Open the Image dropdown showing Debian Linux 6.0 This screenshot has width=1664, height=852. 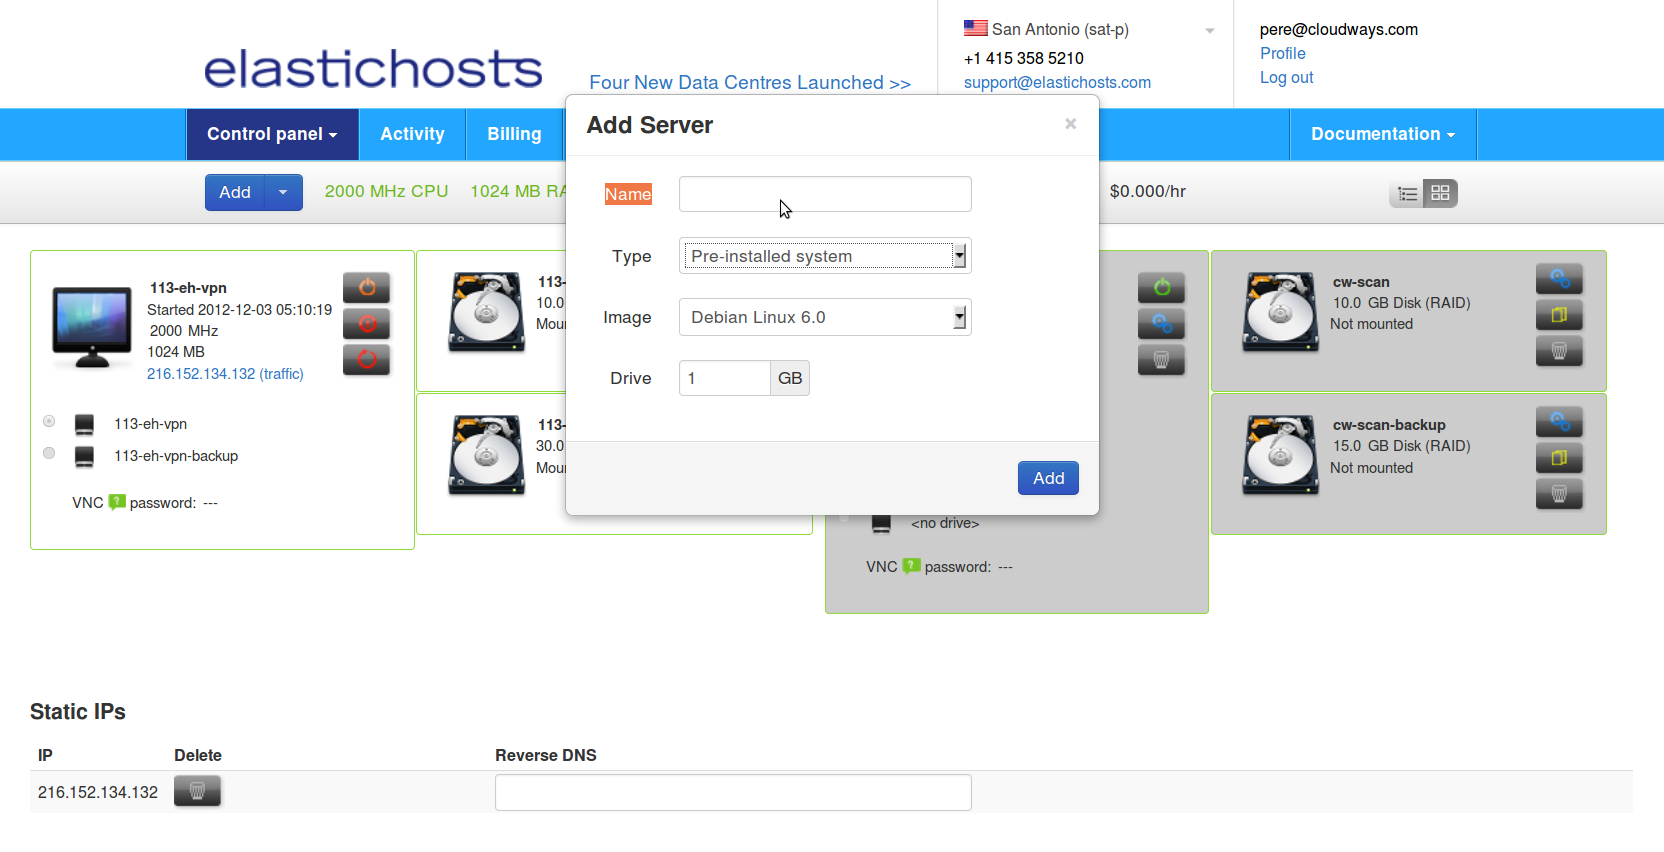(825, 317)
